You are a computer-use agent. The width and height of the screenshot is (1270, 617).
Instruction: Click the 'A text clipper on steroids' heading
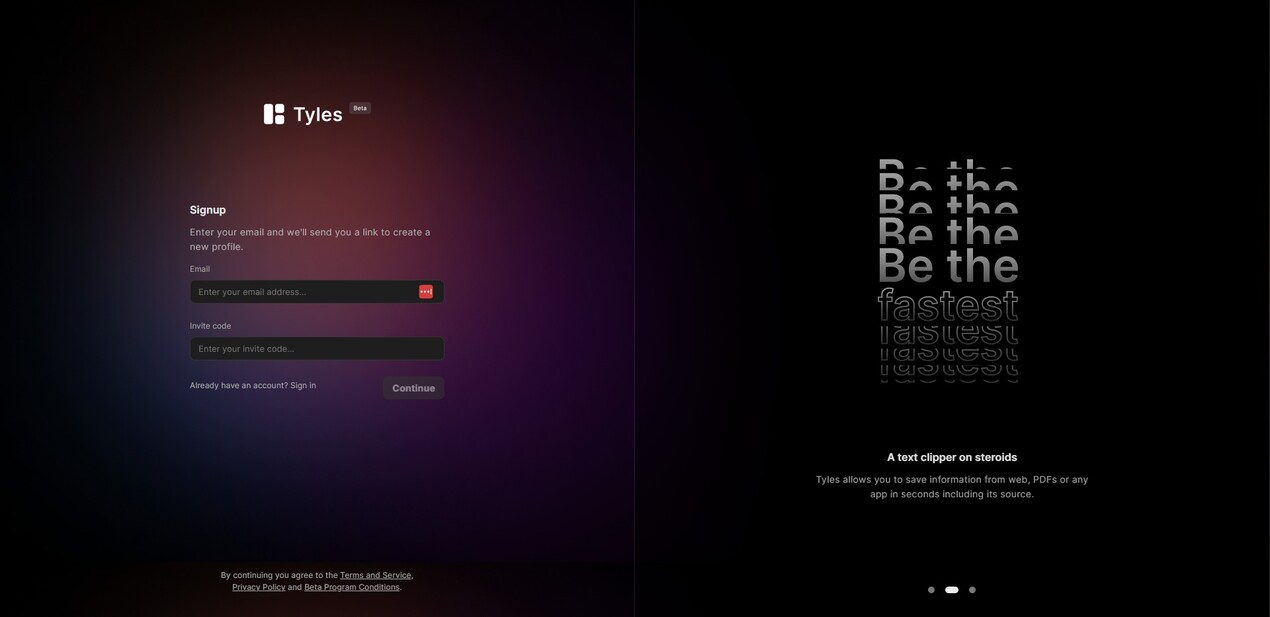pyautogui.click(x=952, y=457)
